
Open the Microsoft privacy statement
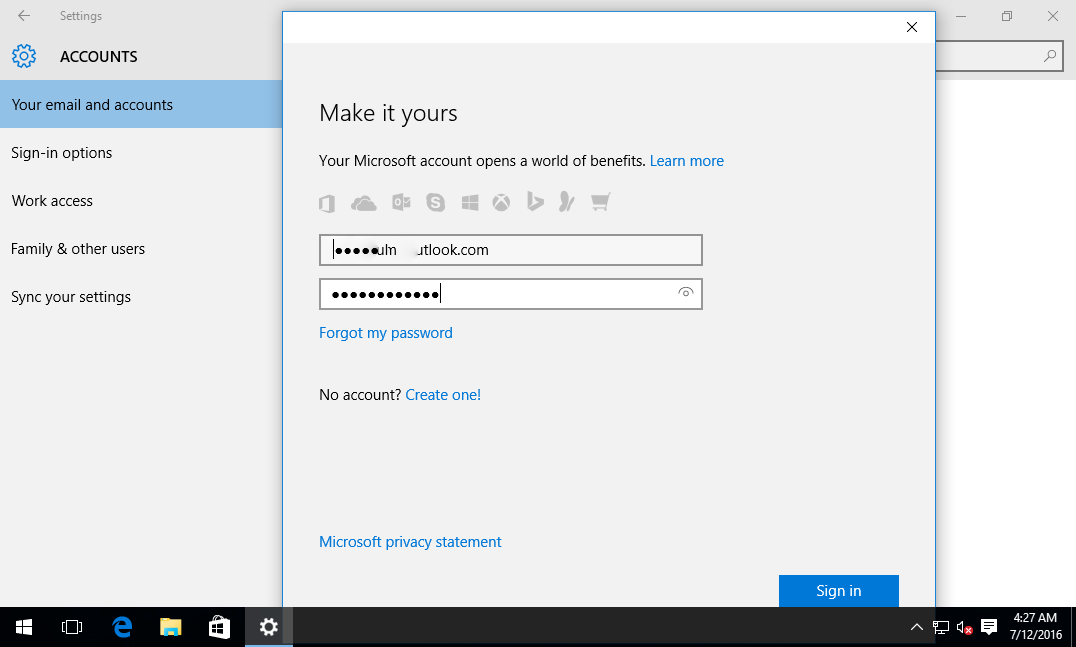pos(410,541)
